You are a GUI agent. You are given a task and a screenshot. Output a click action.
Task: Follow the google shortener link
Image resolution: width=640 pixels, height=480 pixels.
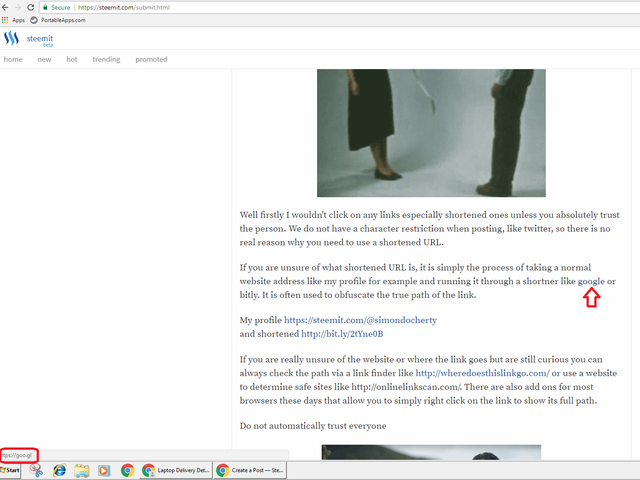coord(591,281)
